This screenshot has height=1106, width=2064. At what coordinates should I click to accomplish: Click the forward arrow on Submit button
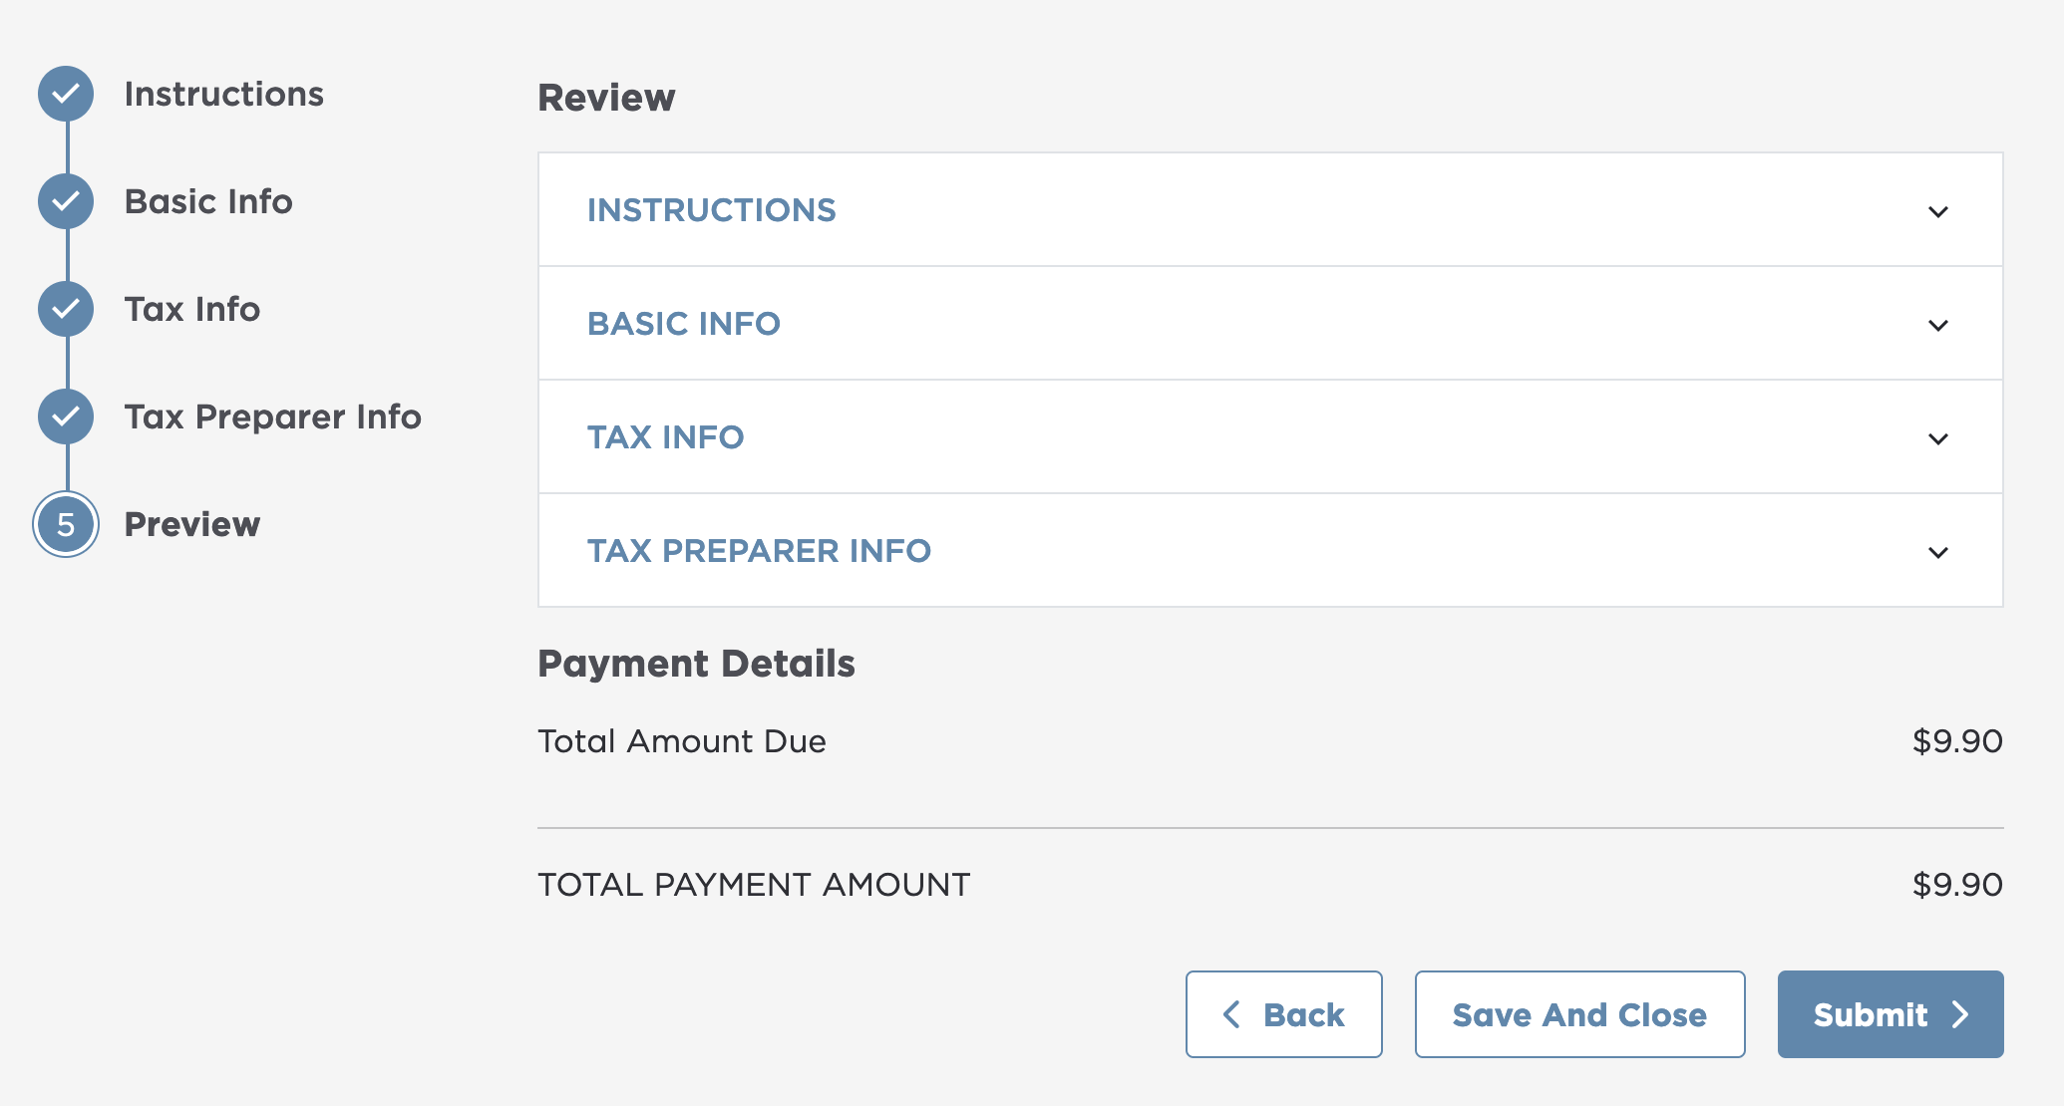[x=1960, y=1014]
